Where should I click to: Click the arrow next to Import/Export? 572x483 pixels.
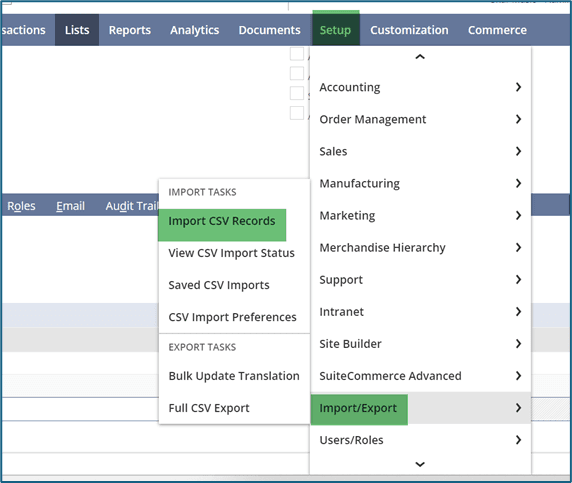tap(518, 408)
